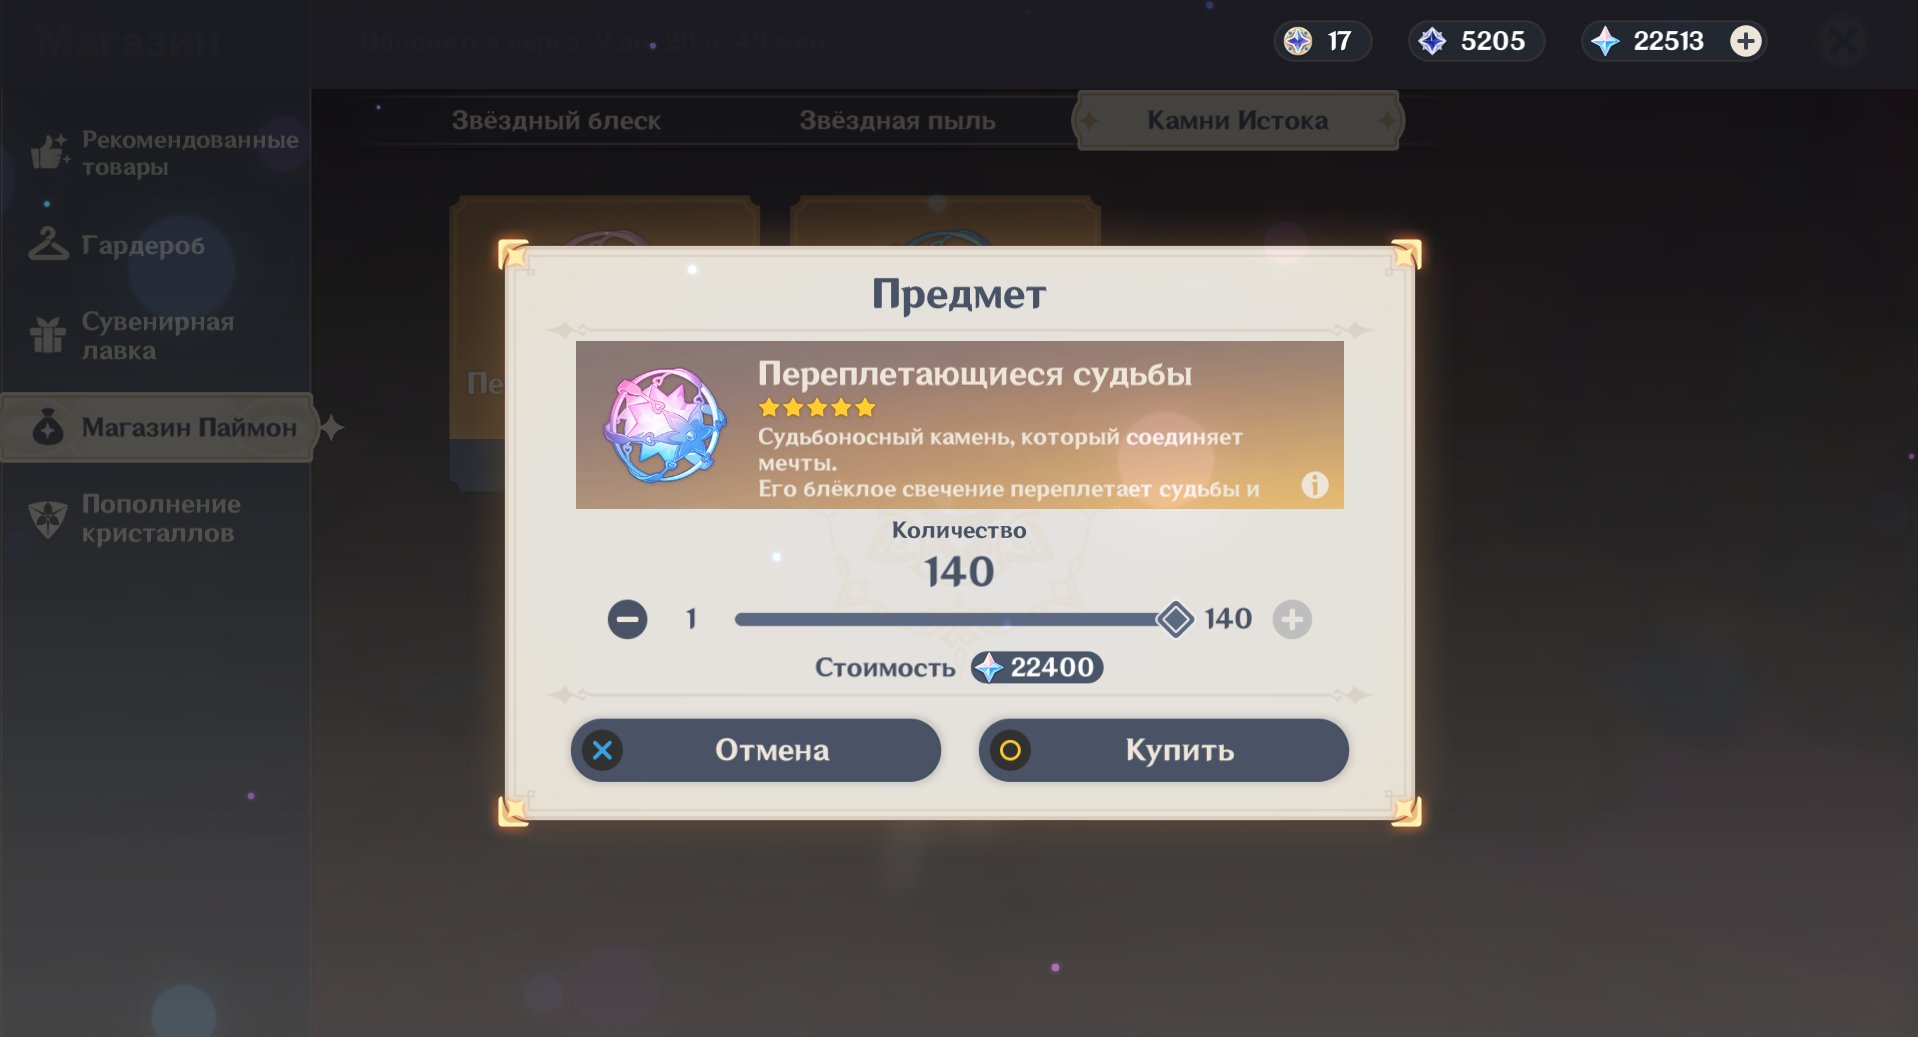This screenshot has height=1037, width=1918.
Task: Click Купить to buy the item
Action: (1163, 750)
